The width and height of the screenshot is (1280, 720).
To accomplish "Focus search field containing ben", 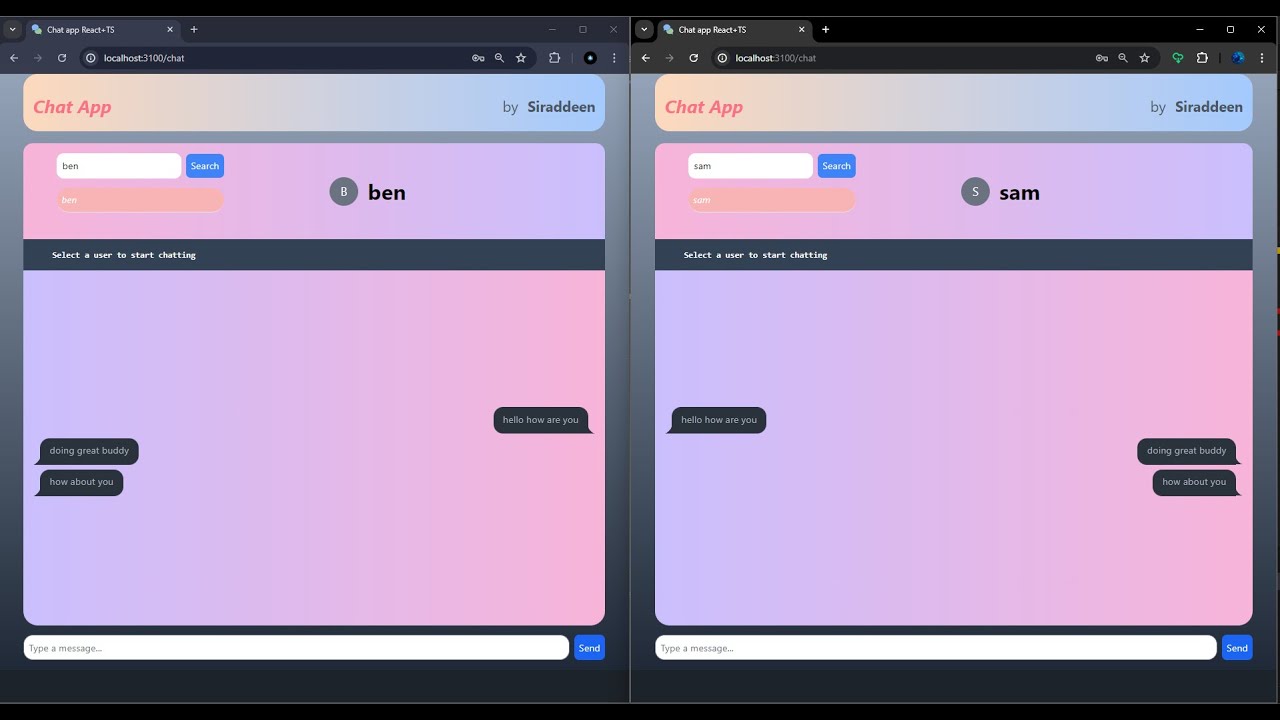I will pyautogui.click(x=119, y=166).
